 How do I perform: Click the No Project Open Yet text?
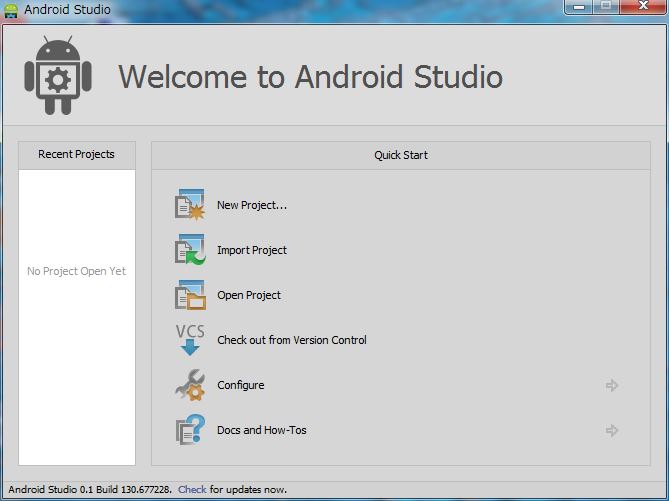pyautogui.click(x=76, y=271)
